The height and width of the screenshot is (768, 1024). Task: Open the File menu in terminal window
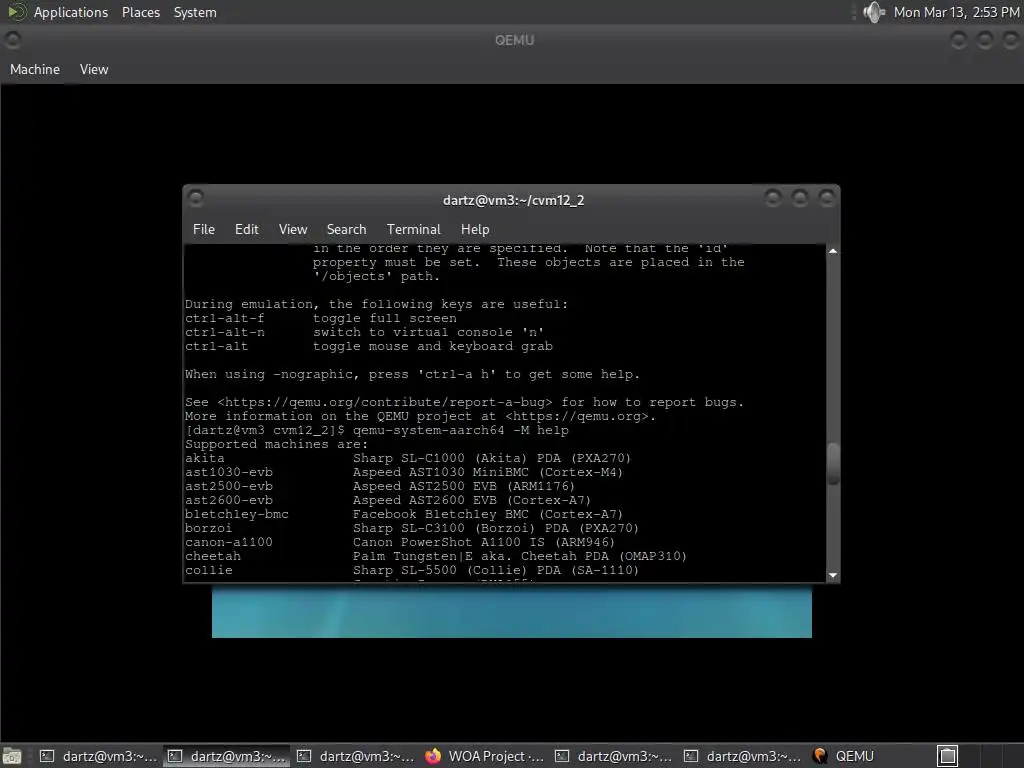click(204, 229)
